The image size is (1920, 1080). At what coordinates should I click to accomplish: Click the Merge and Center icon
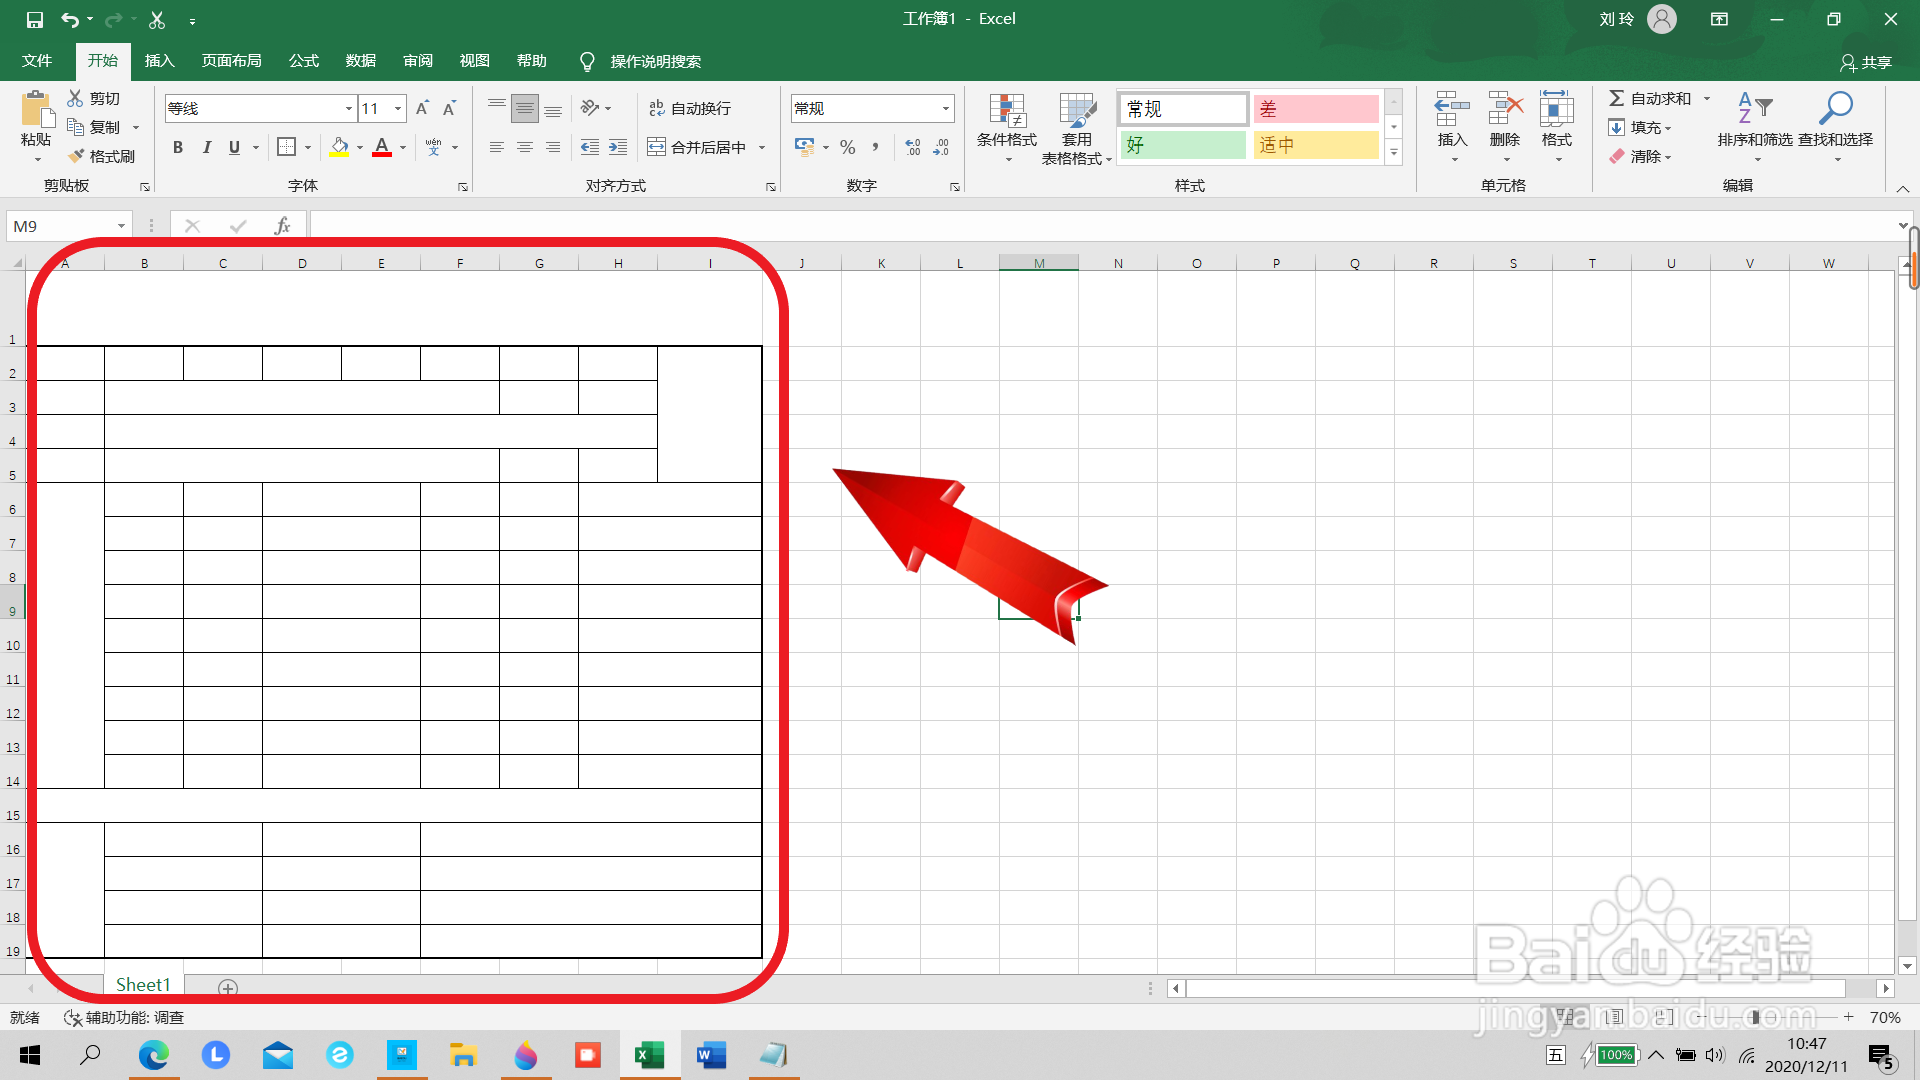pos(656,147)
